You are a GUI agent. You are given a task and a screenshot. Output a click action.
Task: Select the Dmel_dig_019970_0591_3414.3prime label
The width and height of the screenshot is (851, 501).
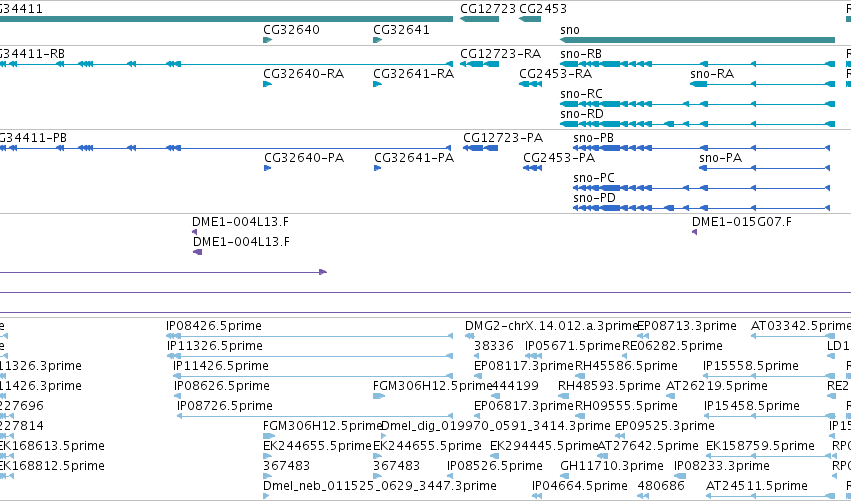[496, 426]
